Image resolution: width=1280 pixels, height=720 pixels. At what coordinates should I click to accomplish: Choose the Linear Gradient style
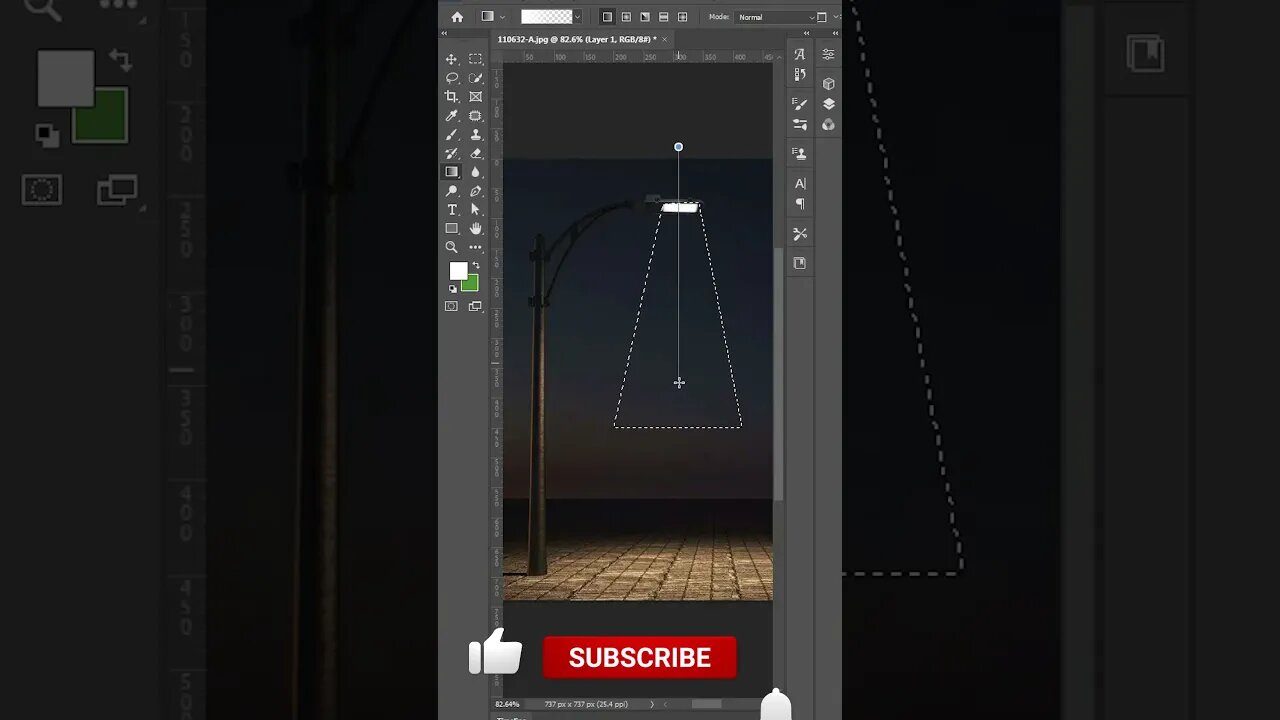tap(607, 17)
